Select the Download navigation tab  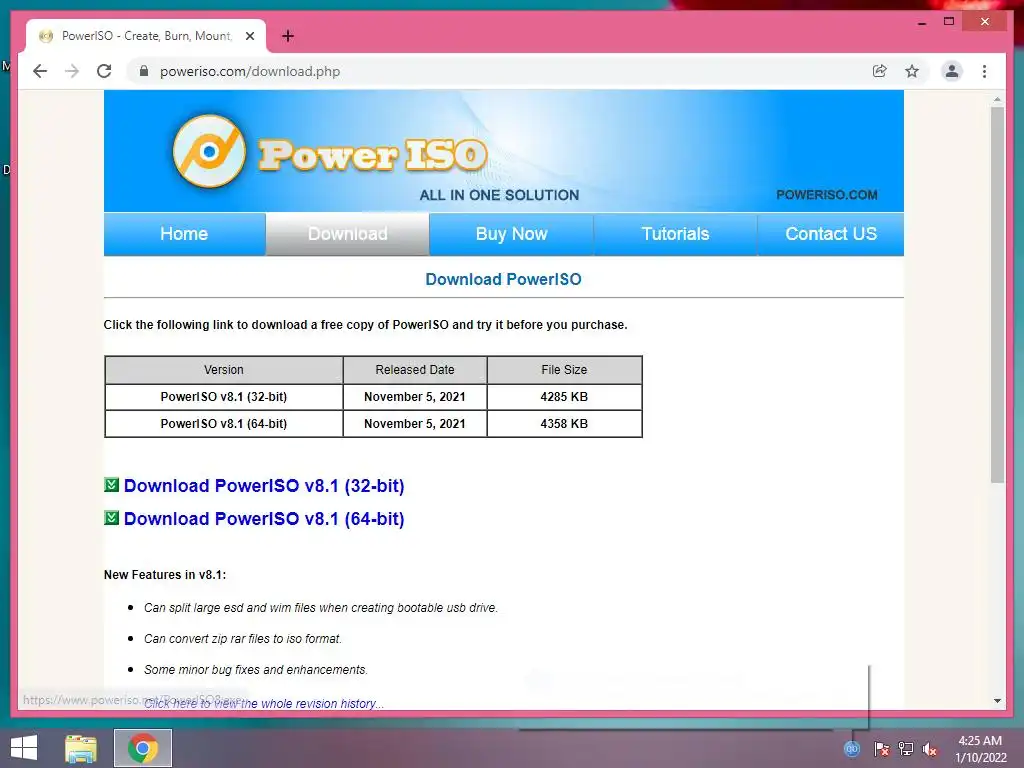347,234
